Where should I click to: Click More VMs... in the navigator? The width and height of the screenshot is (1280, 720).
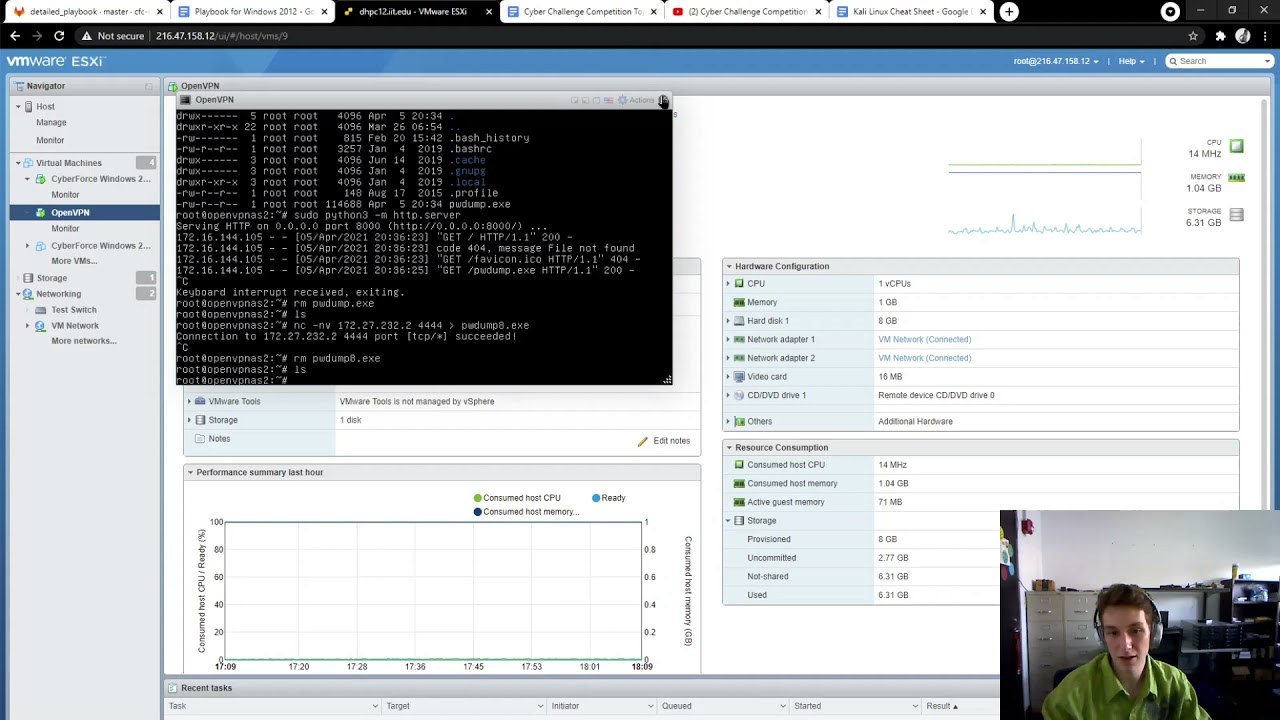74,261
